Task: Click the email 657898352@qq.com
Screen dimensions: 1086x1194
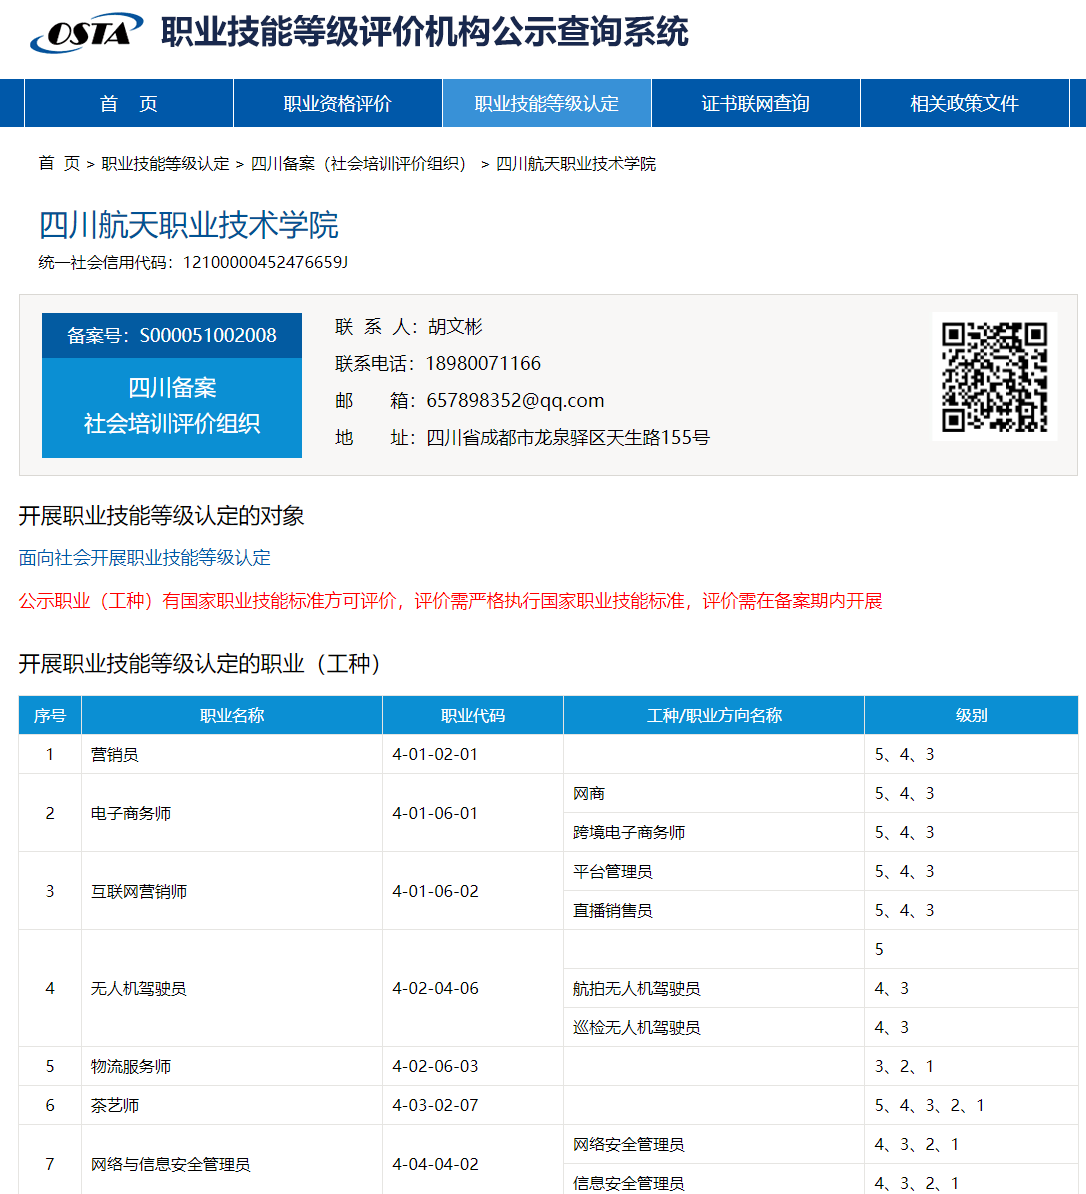Action: coord(515,401)
